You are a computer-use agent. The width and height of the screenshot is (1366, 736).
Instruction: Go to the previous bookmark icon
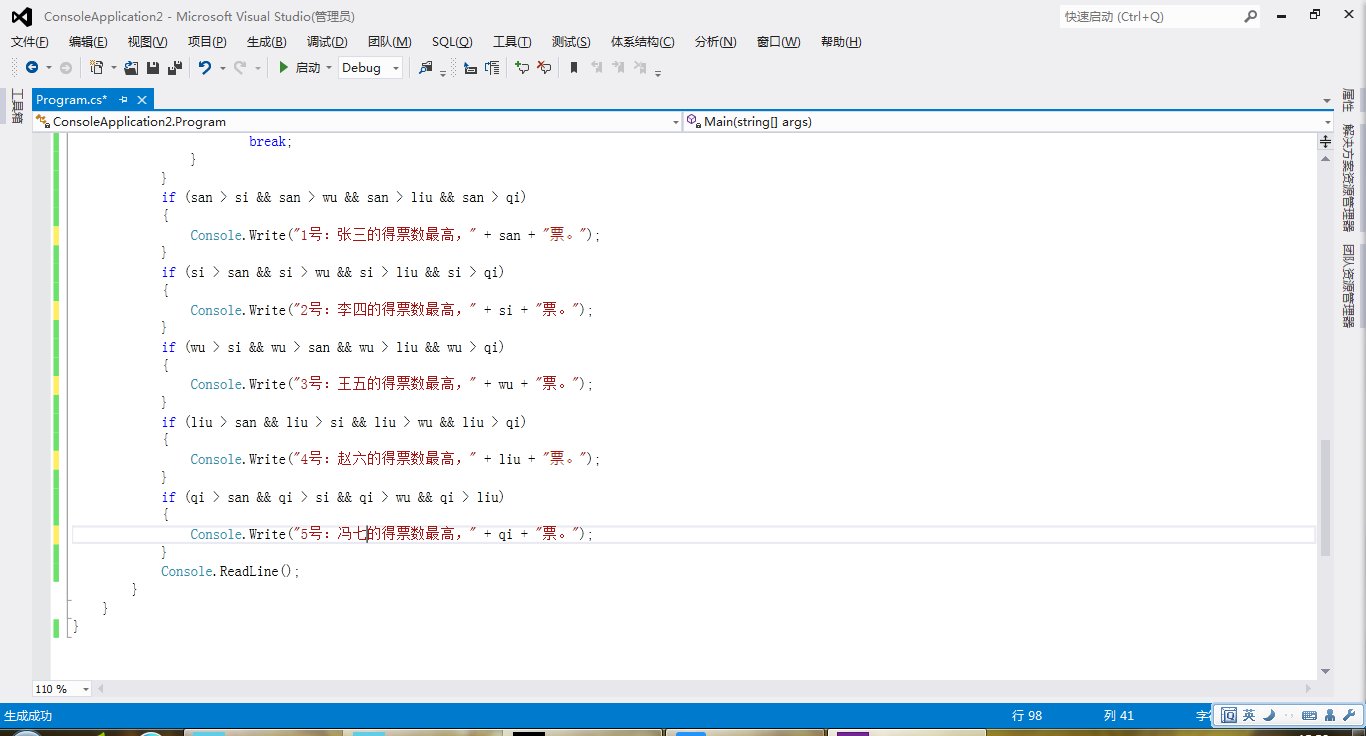click(x=597, y=68)
